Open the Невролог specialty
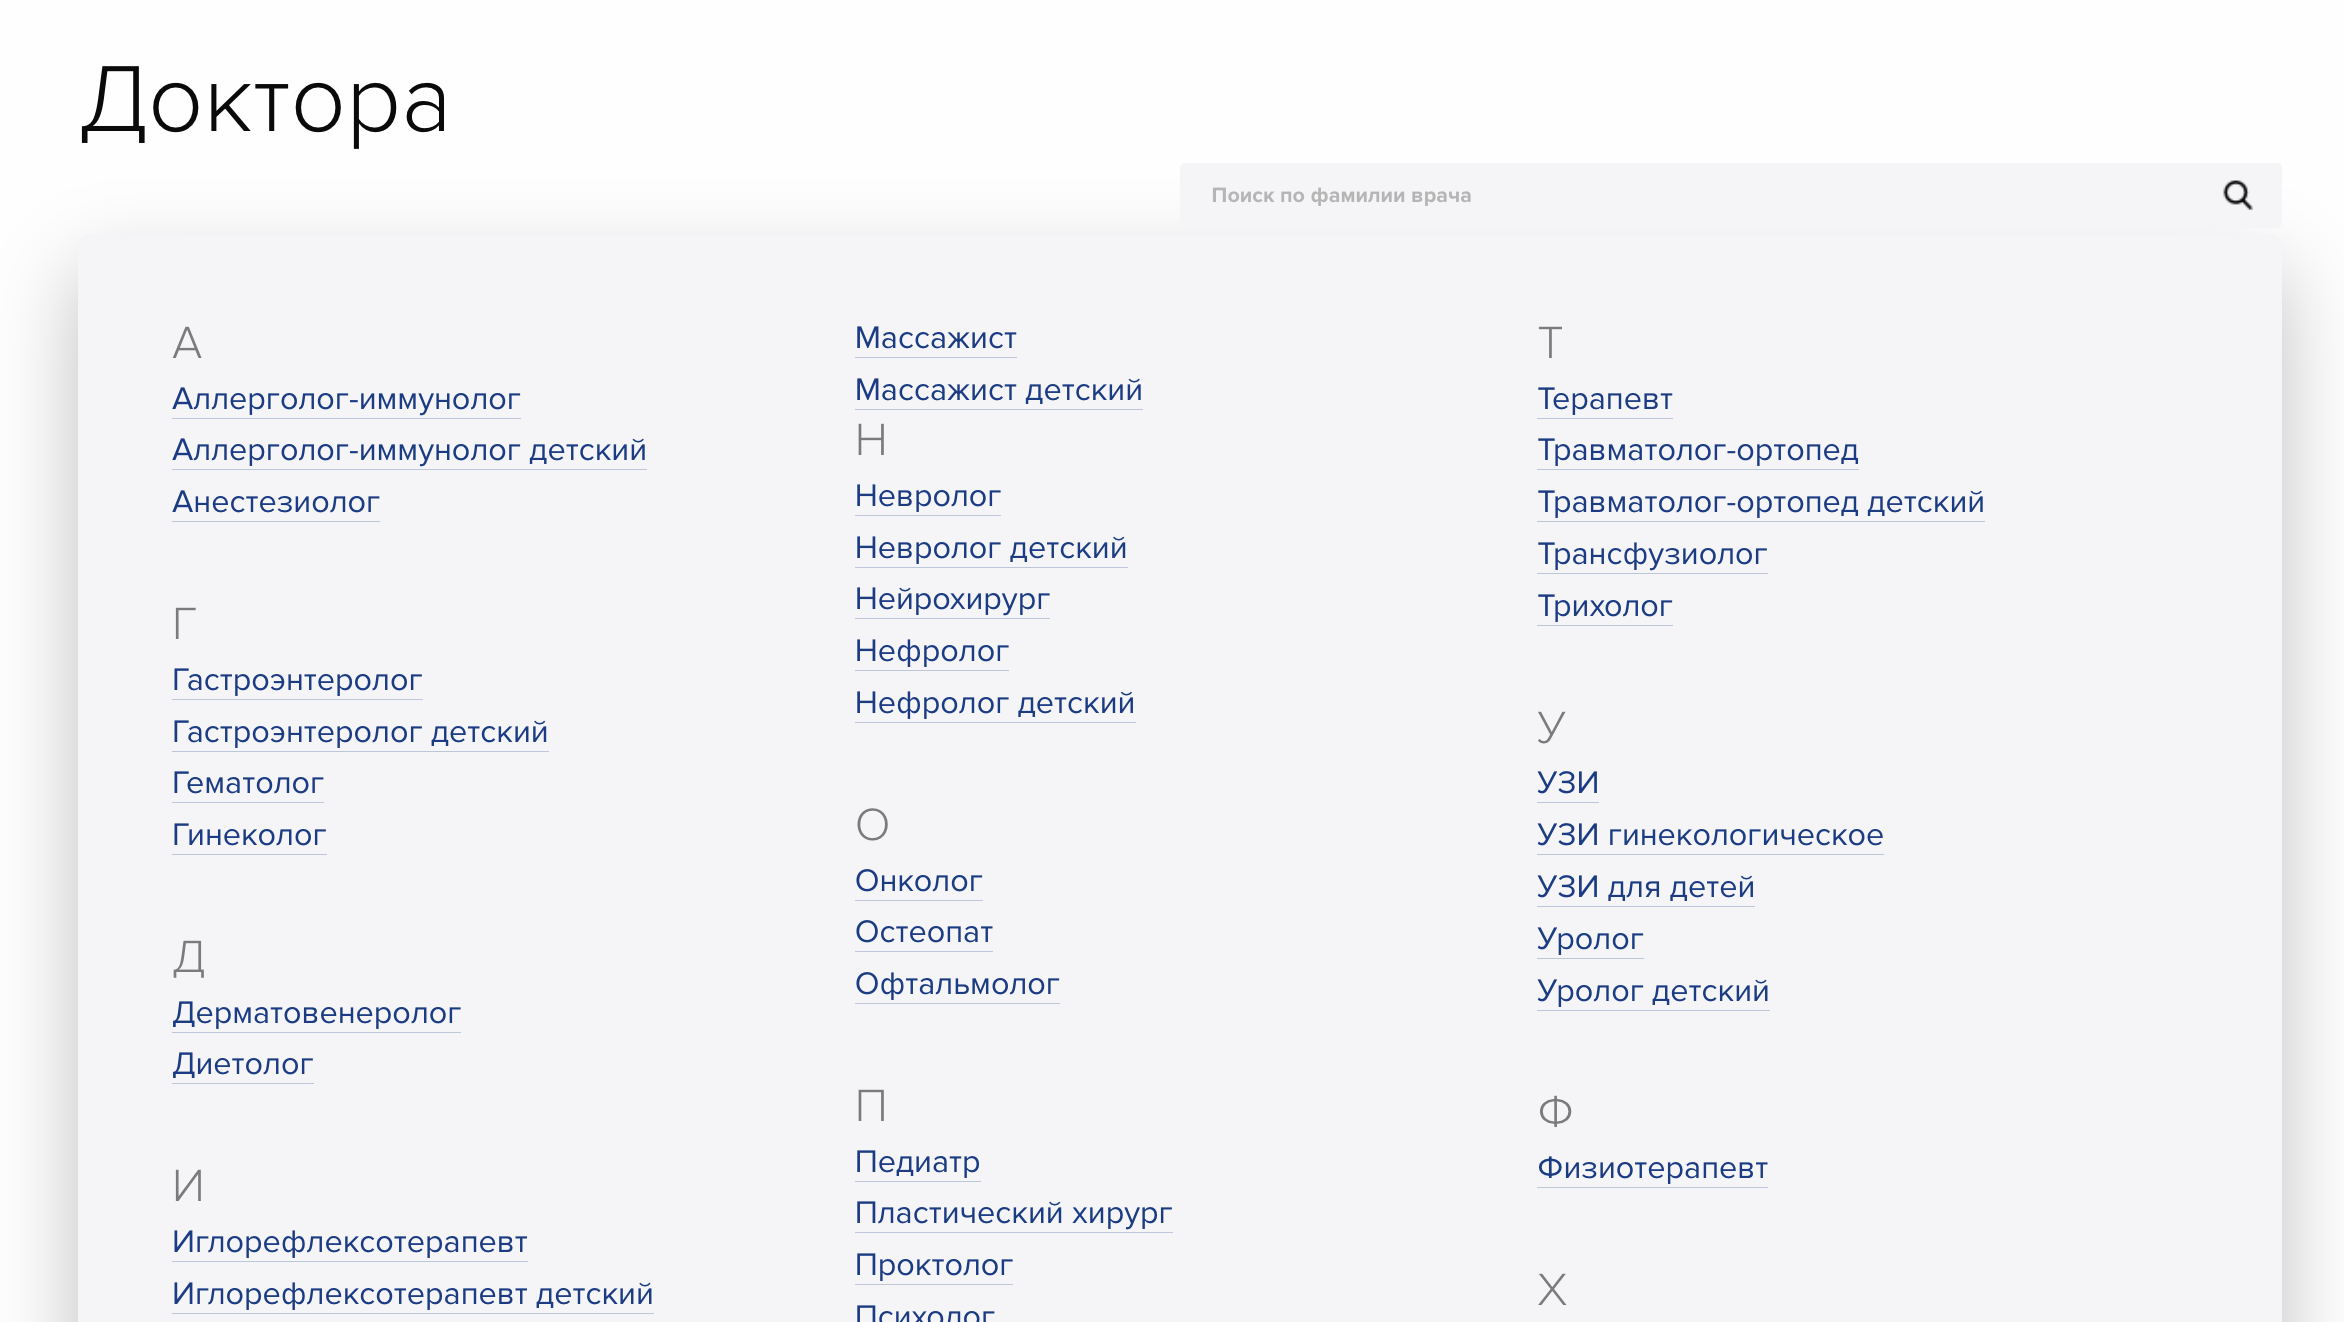The height and width of the screenshot is (1322, 2344). click(928, 496)
